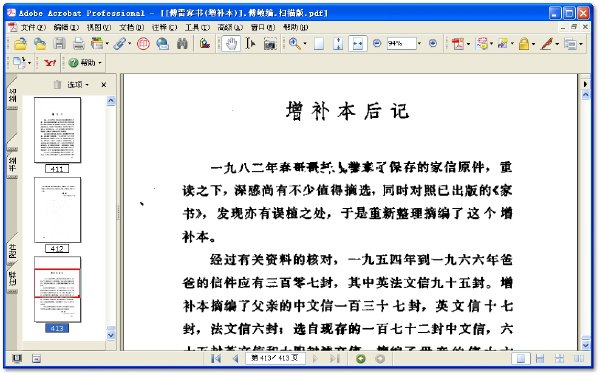Click the document pane menu arrow at top right
This screenshot has width=600, height=375.
[585, 84]
